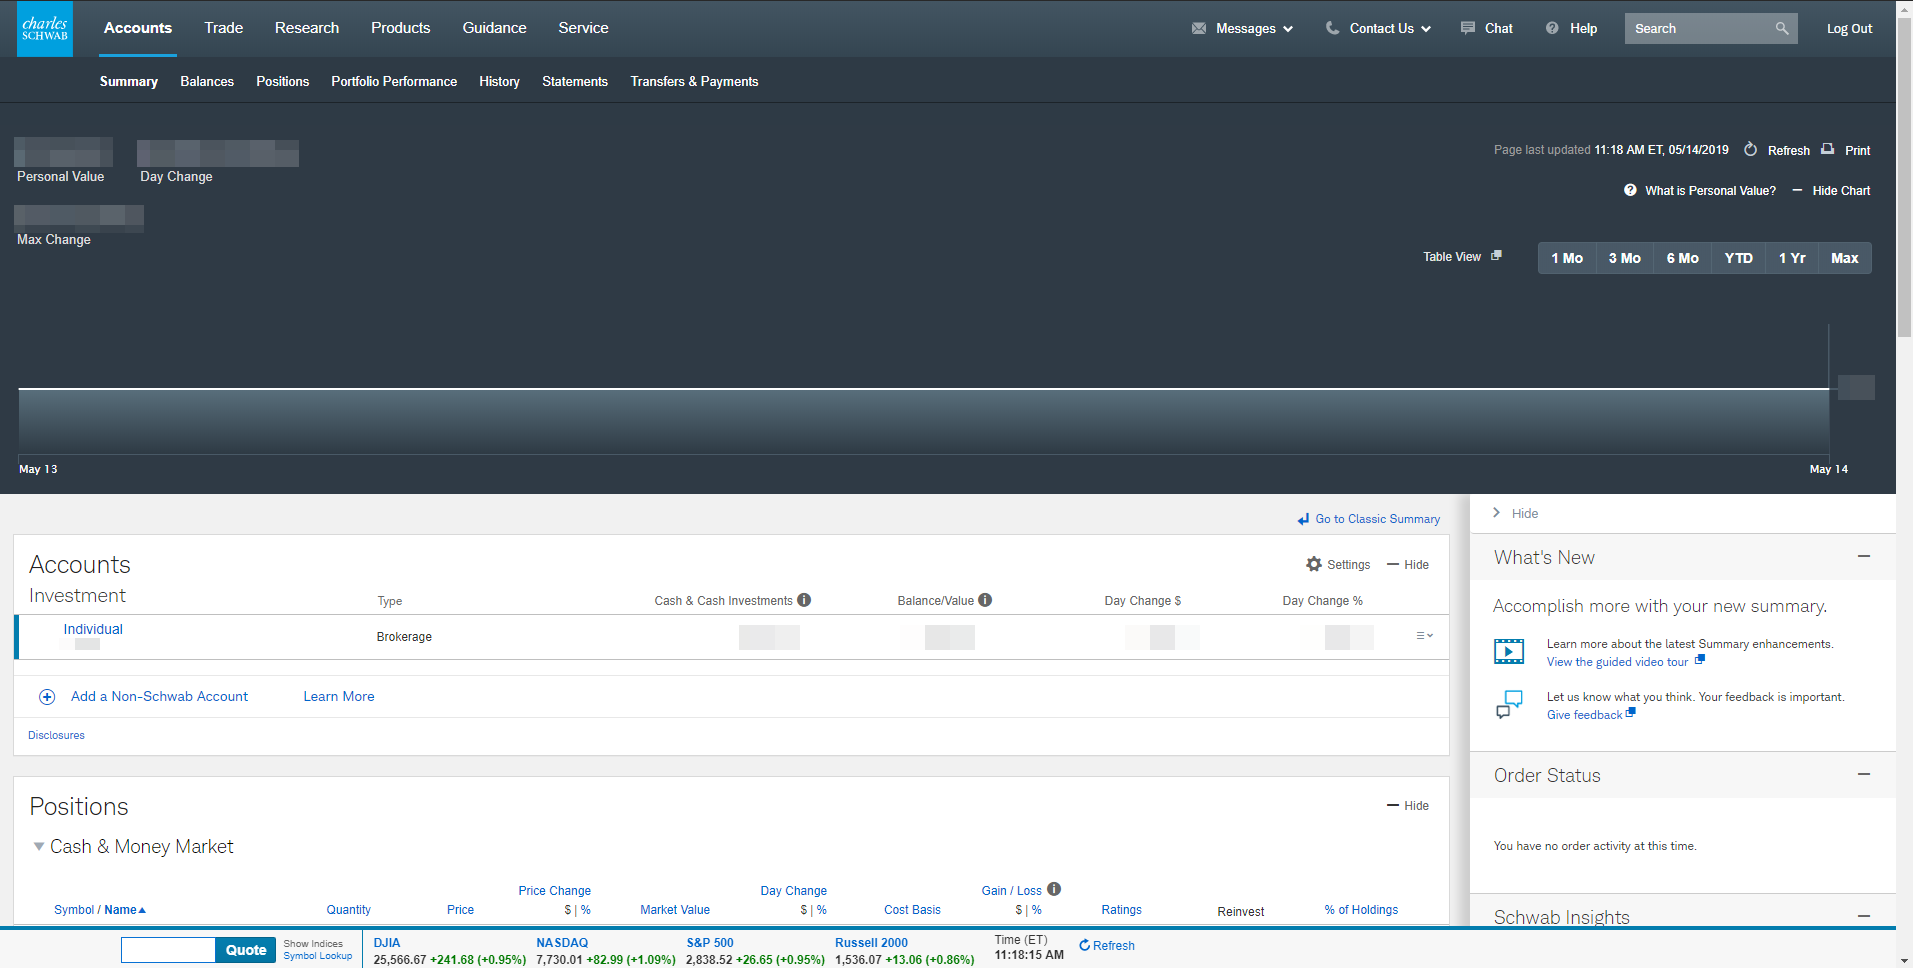
Task: Click the quote symbol input field
Action: (168, 950)
